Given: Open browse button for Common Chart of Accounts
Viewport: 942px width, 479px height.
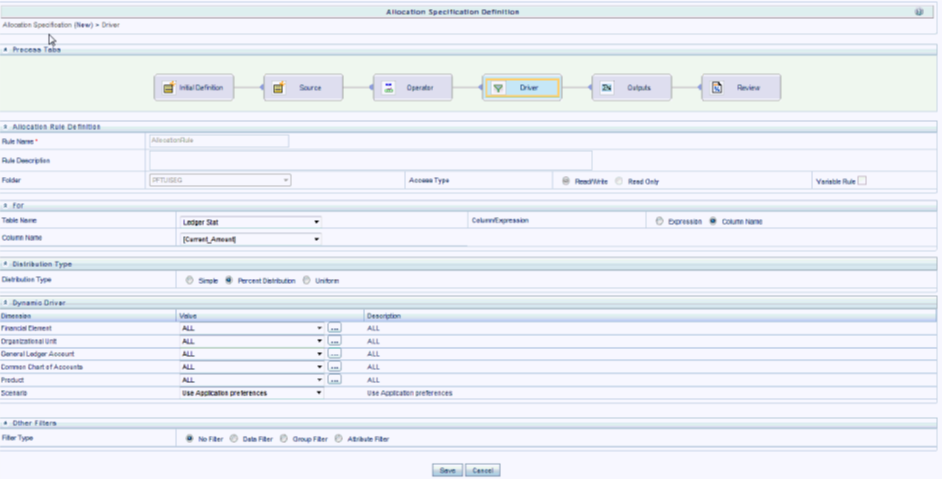Looking at the screenshot, I should tap(335, 367).
